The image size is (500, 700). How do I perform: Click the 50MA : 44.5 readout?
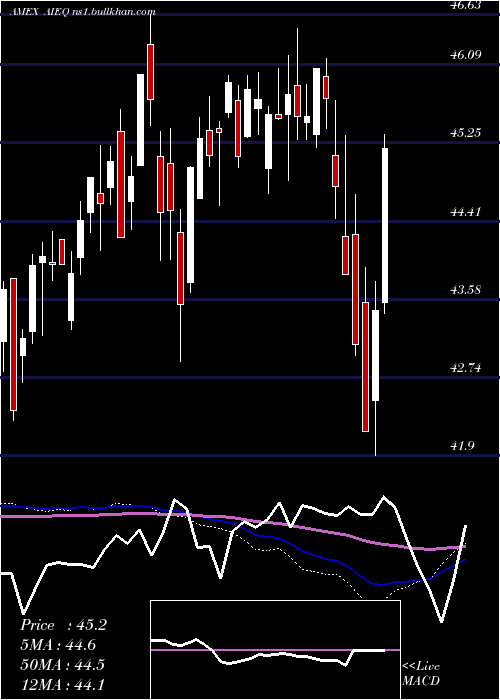pyautogui.click(x=63, y=664)
